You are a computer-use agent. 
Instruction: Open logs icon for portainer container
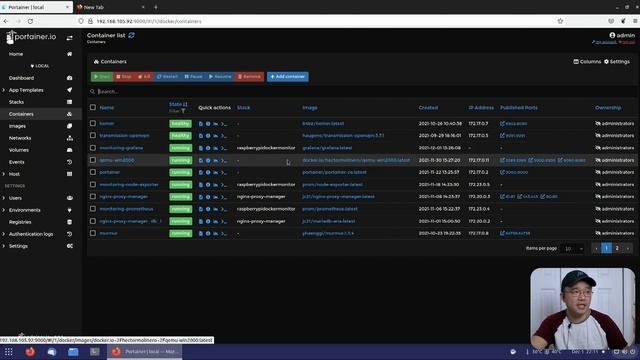(x=200, y=172)
